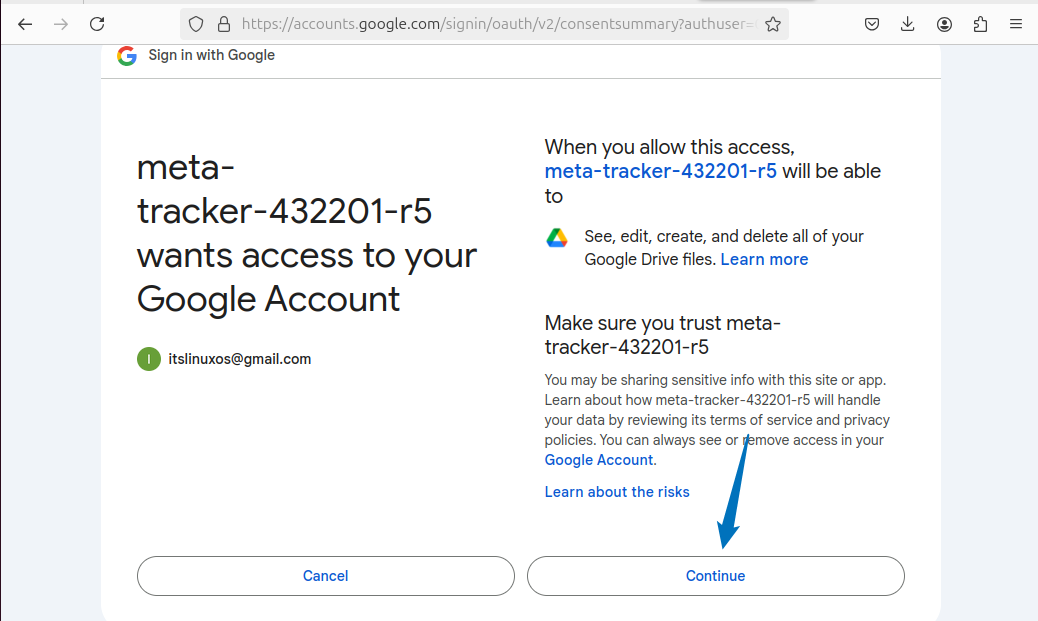The height and width of the screenshot is (621, 1038).
Task: Click the Google Account link
Action: pos(598,460)
